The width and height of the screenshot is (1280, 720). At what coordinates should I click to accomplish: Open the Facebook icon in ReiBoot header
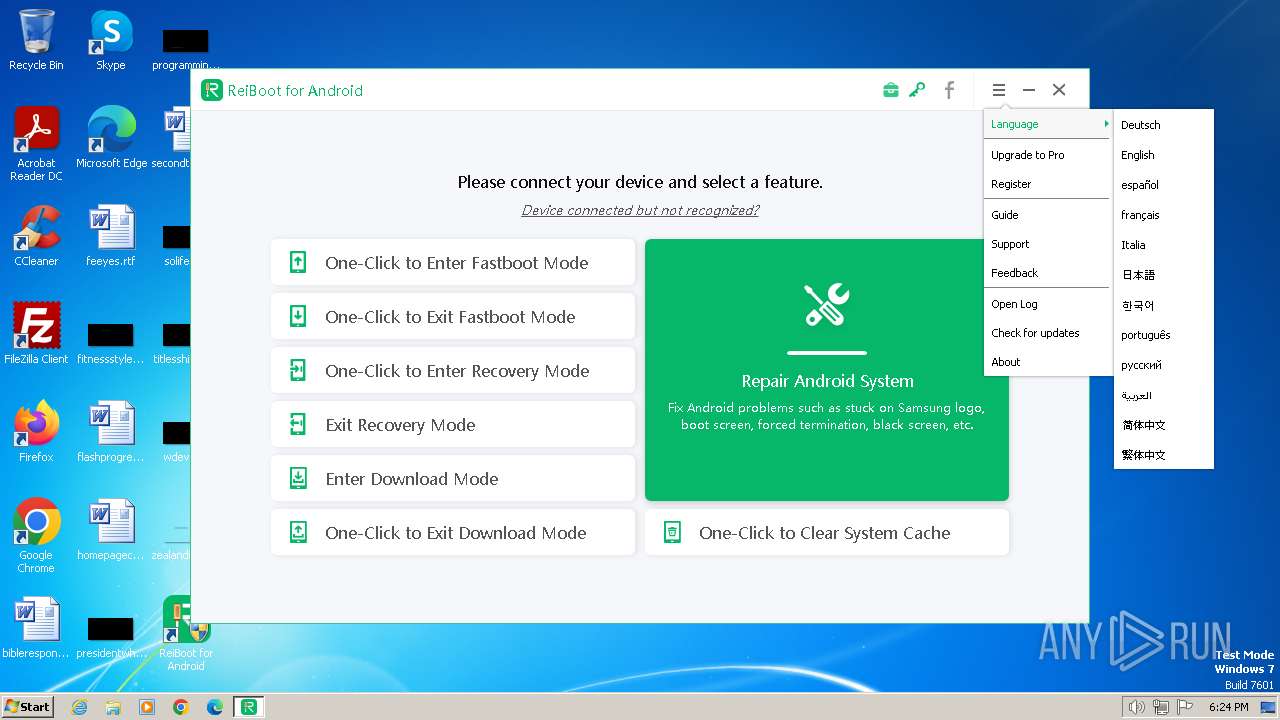(x=949, y=90)
